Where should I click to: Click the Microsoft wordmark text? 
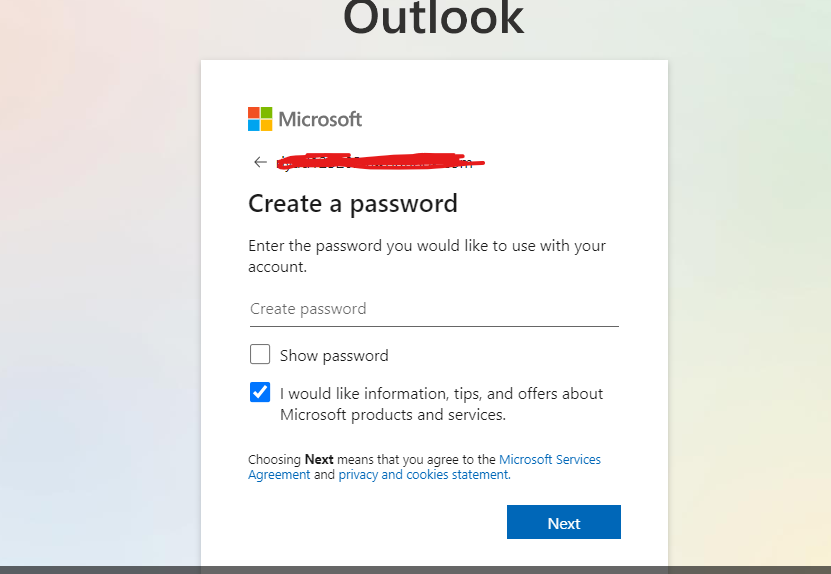[x=320, y=119]
